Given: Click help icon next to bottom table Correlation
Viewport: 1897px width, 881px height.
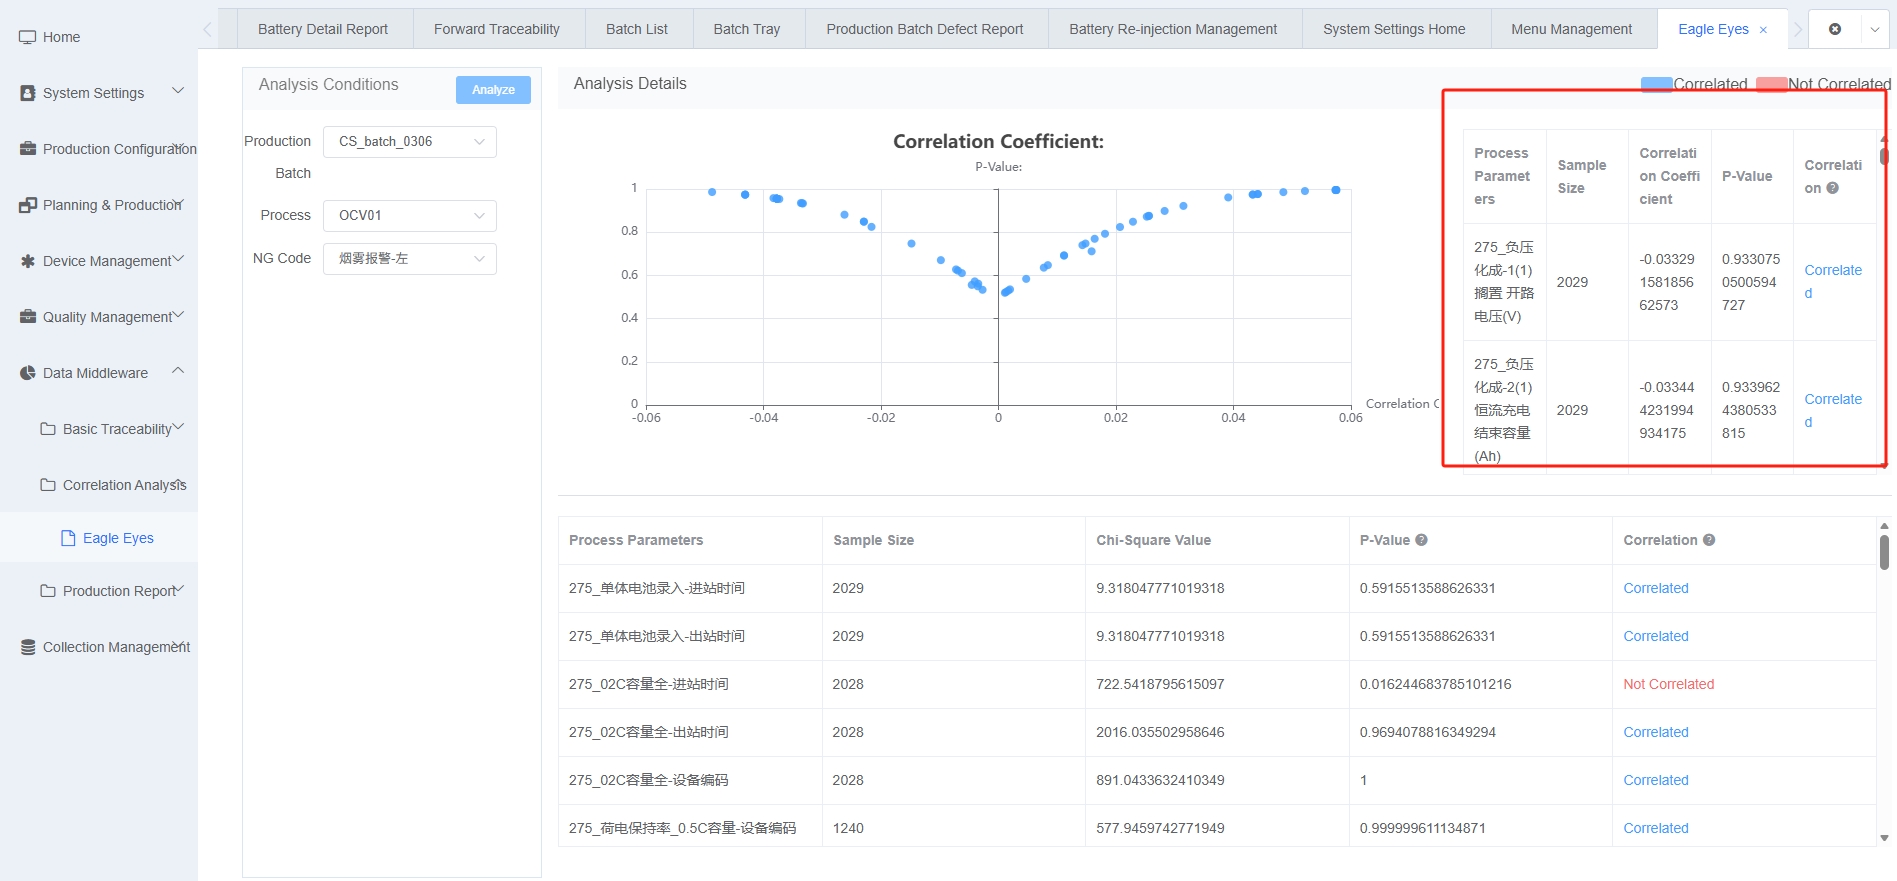Looking at the screenshot, I should (1709, 540).
